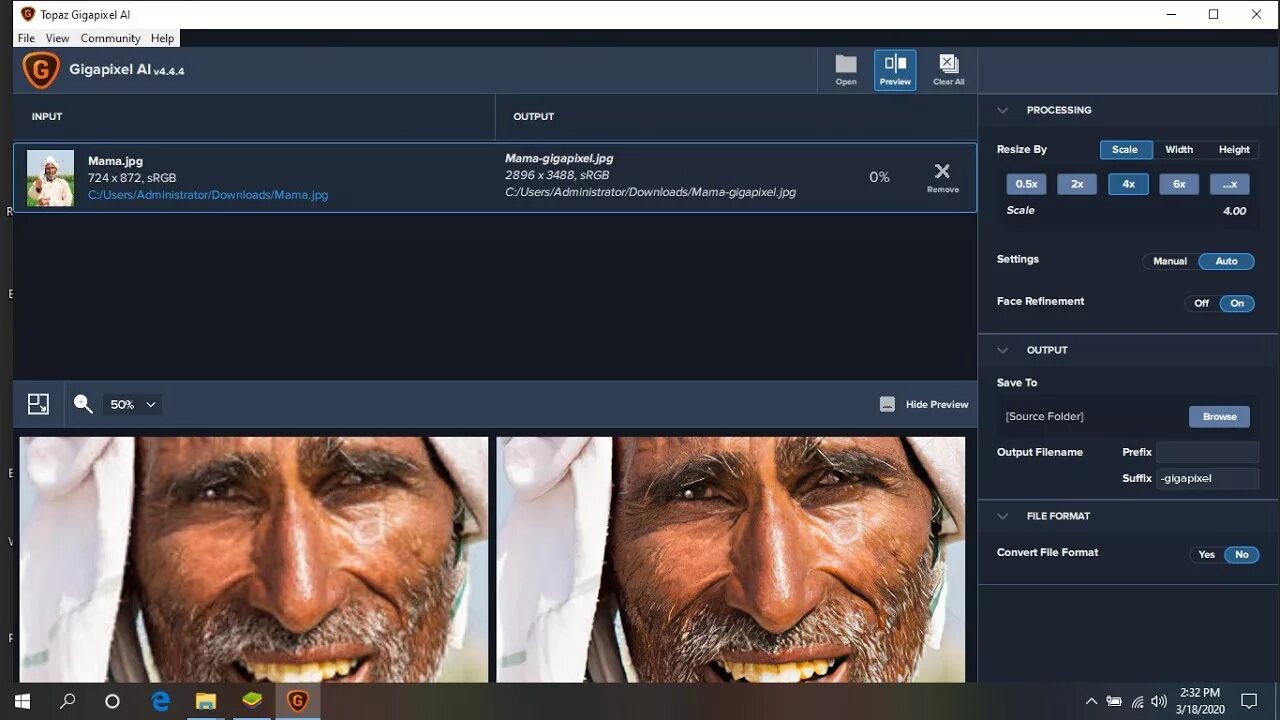This screenshot has height=720, width=1280.
Task: Remove Mama.jpg with the X icon
Action: point(942,171)
